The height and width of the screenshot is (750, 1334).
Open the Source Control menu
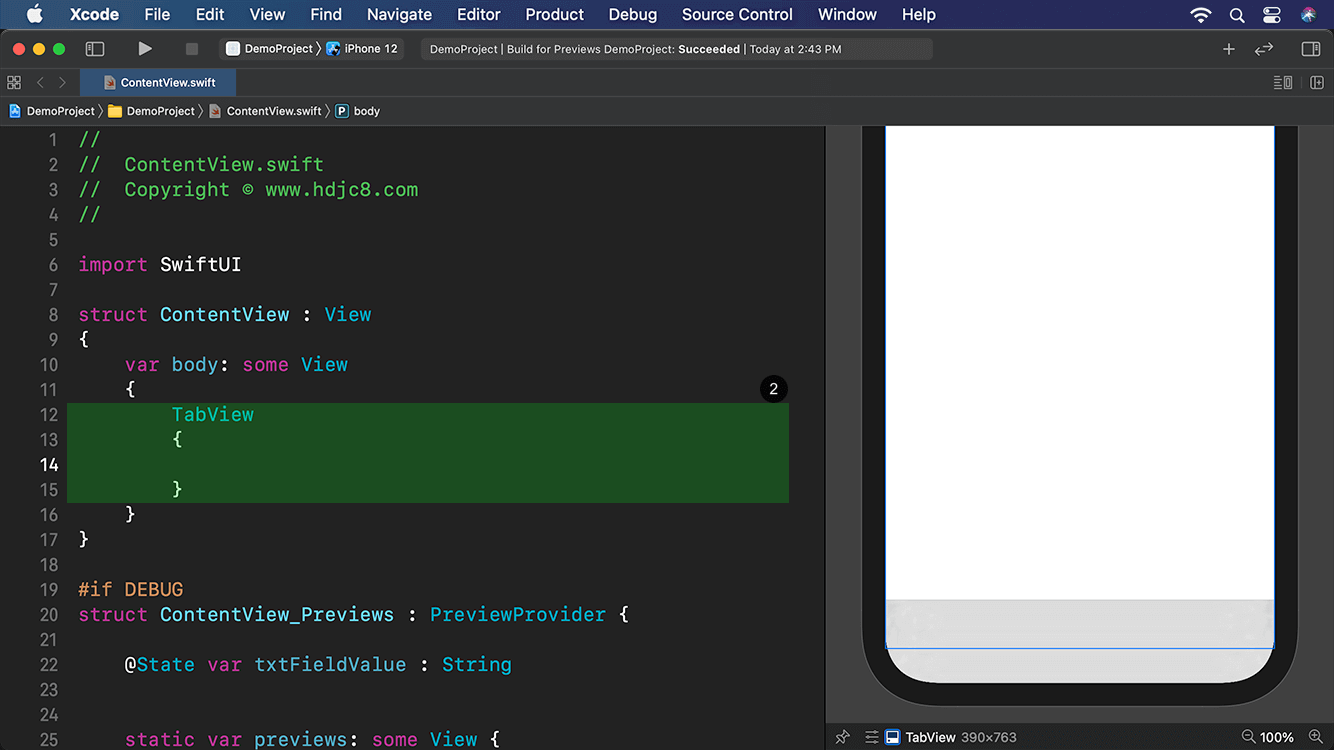tap(737, 14)
